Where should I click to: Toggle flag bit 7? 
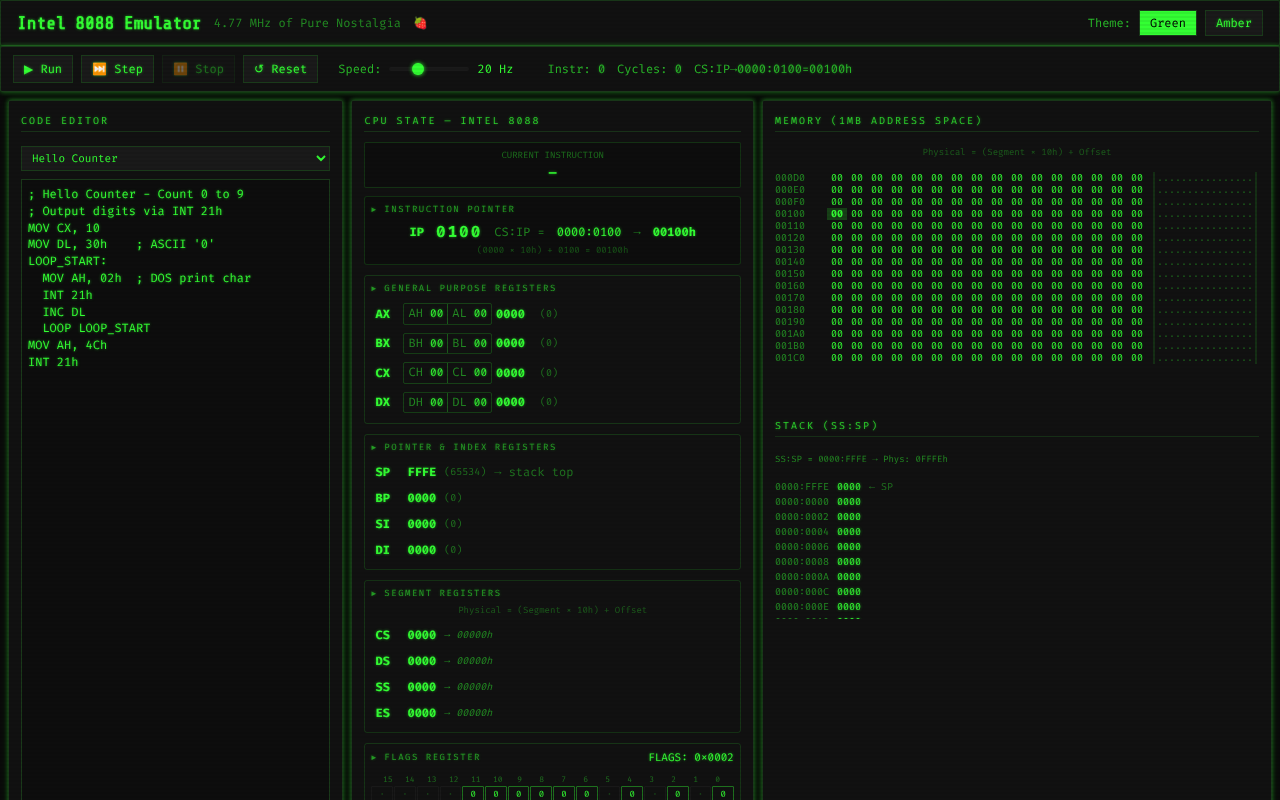(x=564, y=794)
